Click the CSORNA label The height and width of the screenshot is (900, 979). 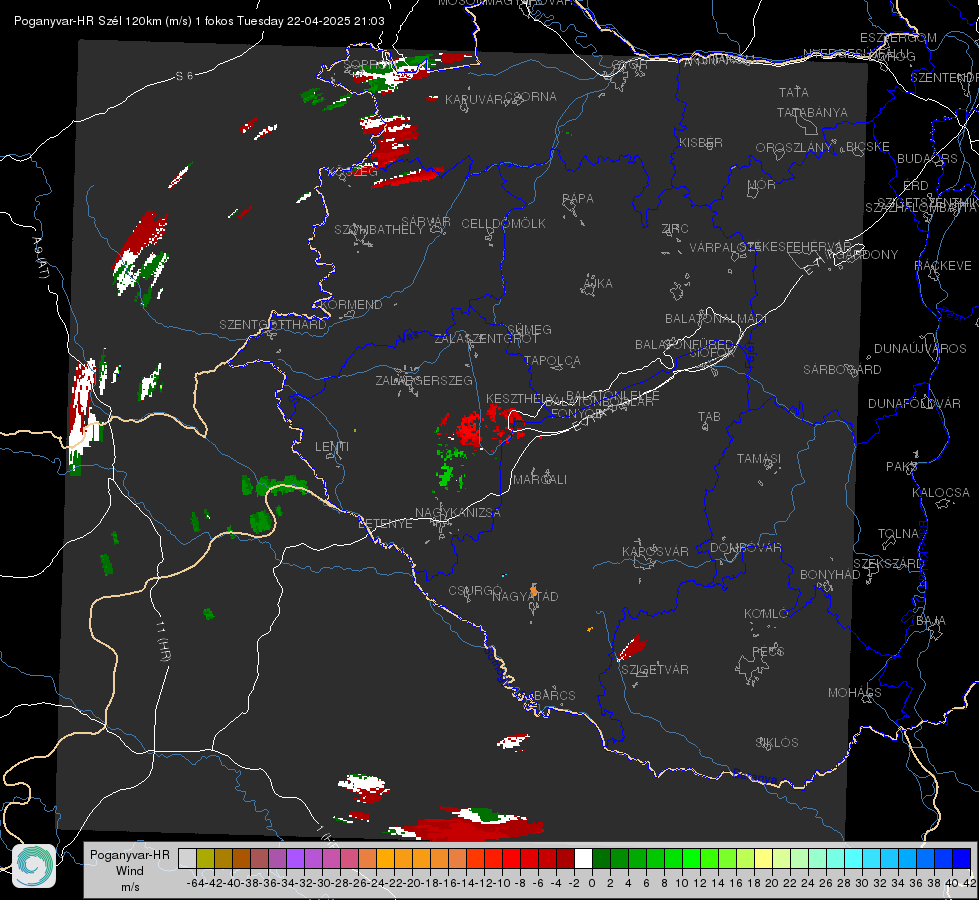point(530,97)
